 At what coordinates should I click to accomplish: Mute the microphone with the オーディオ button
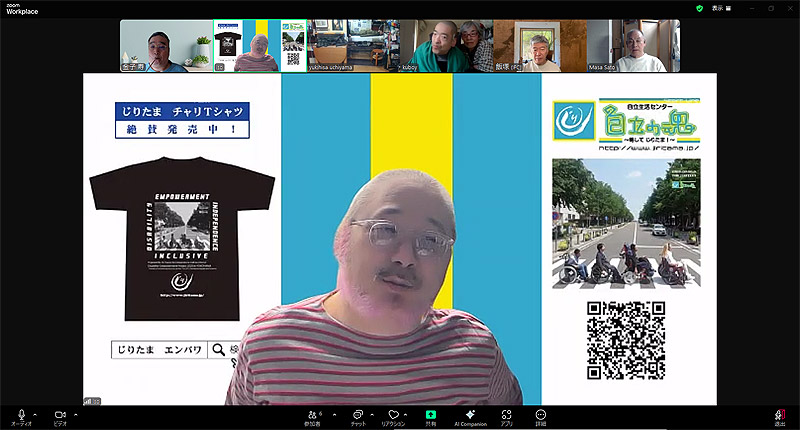click(21, 416)
